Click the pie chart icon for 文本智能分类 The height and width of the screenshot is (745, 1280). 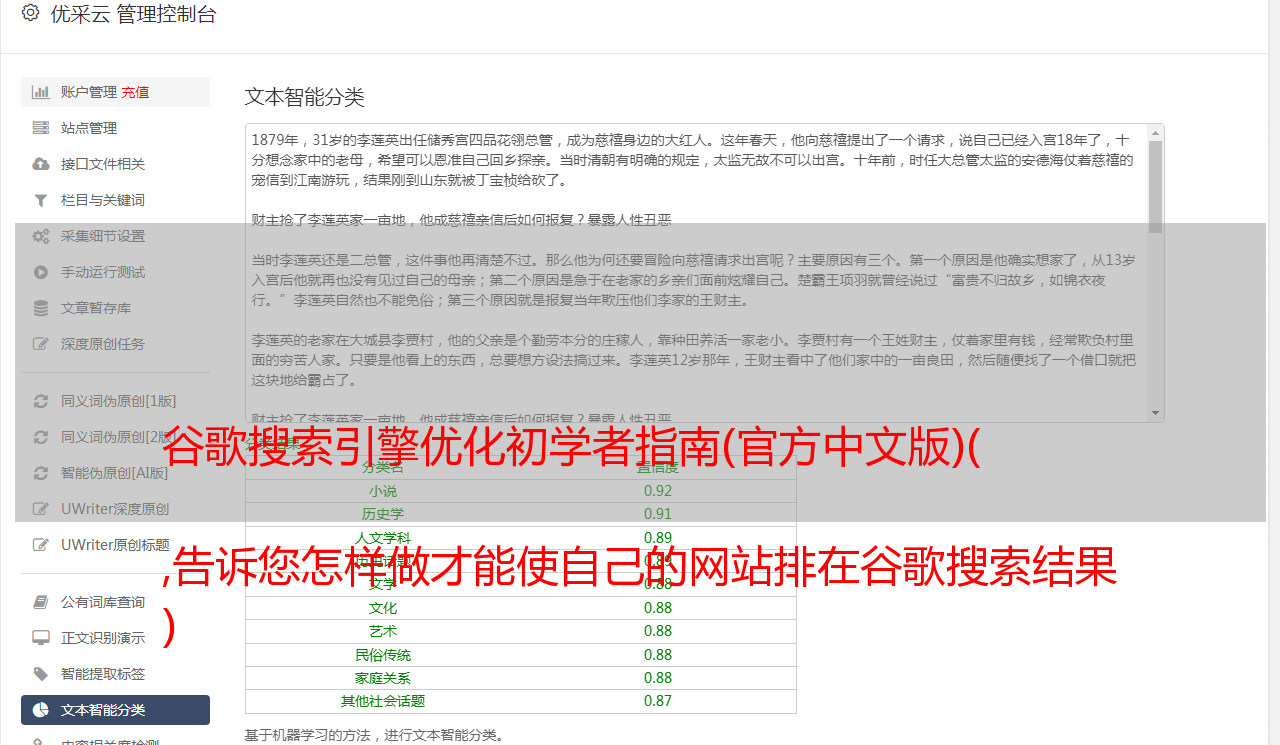[x=41, y=710]
